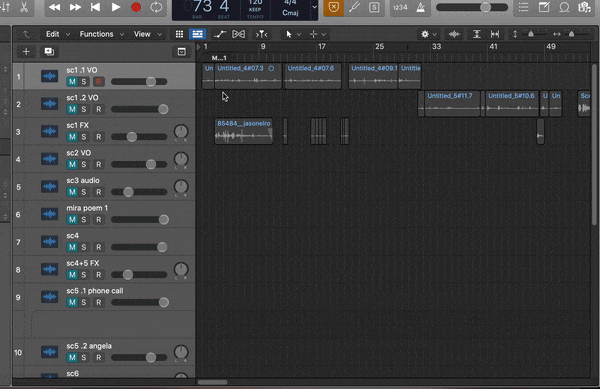Open the Browsers media button
Image resolution: width=600 pixels, height=389 pixels.
point(584,7)
